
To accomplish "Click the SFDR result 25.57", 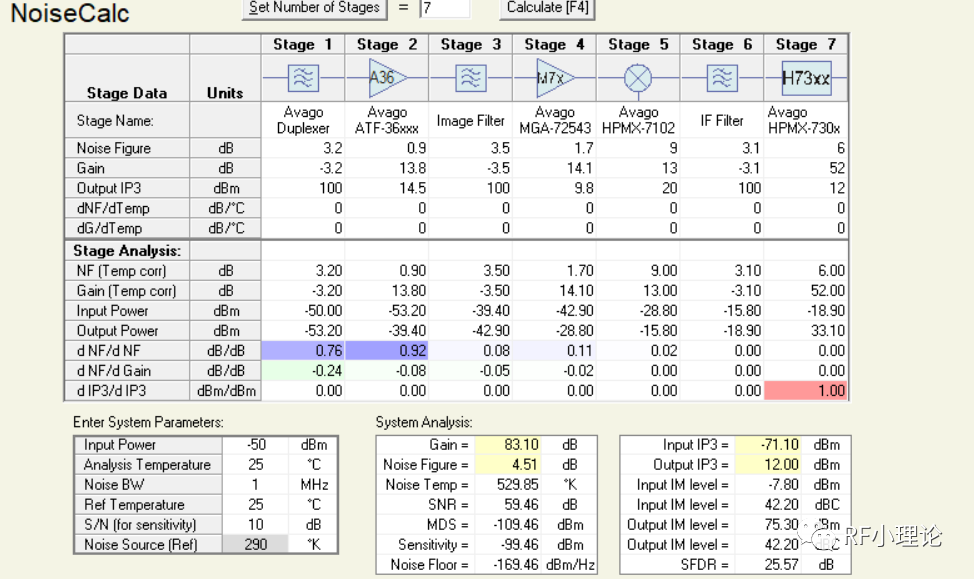I will click(768, 564).
